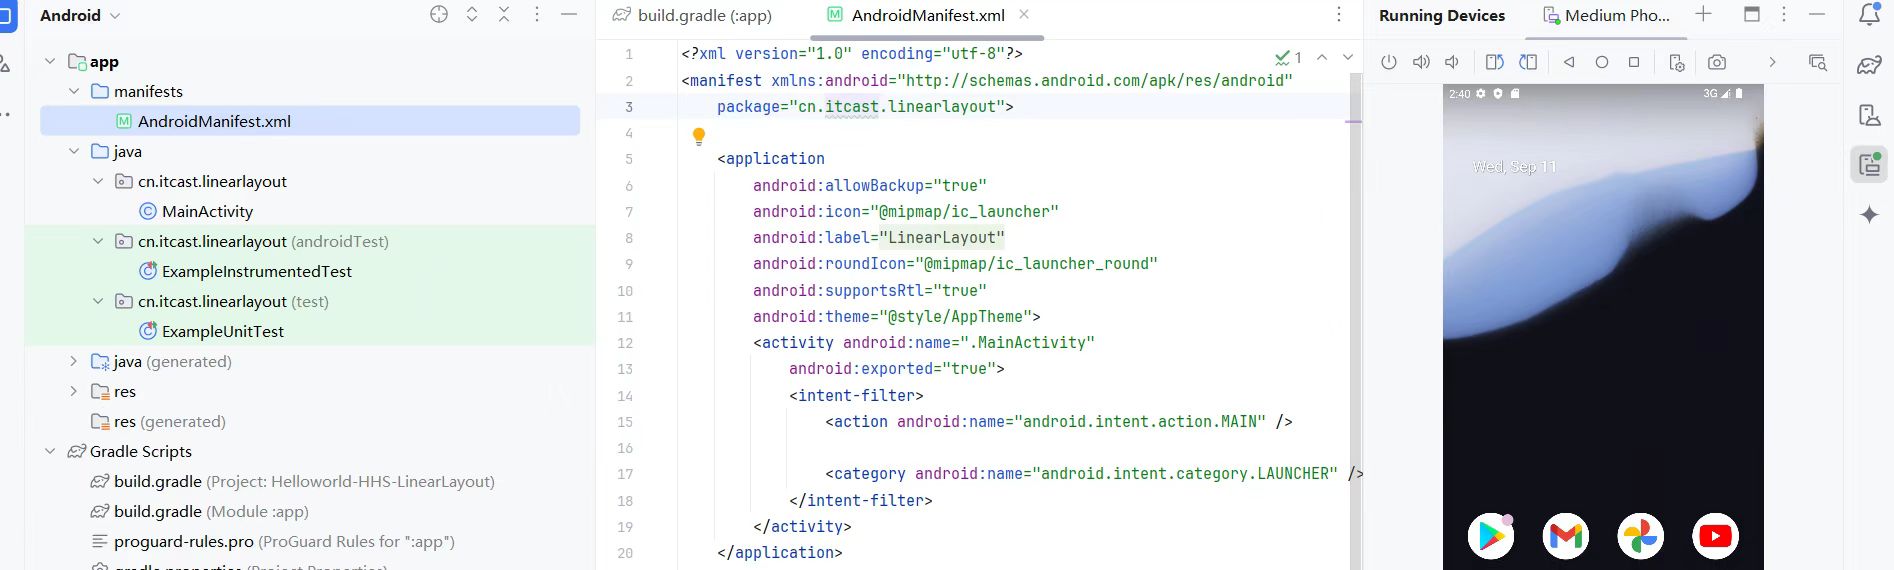Open the Gradle tool window elephant icon
This screenshot has width=1894, height=570.
pyautogui.click(x=1869, y=66)
